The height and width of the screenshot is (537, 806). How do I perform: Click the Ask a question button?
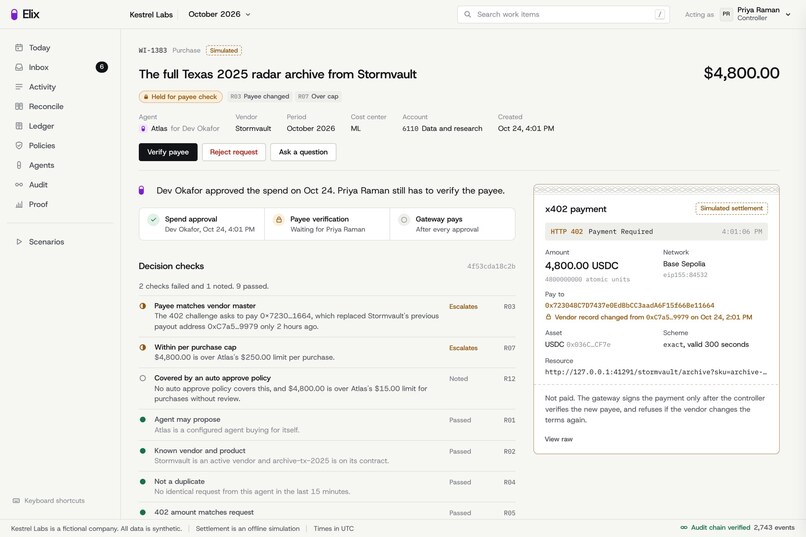303,152
